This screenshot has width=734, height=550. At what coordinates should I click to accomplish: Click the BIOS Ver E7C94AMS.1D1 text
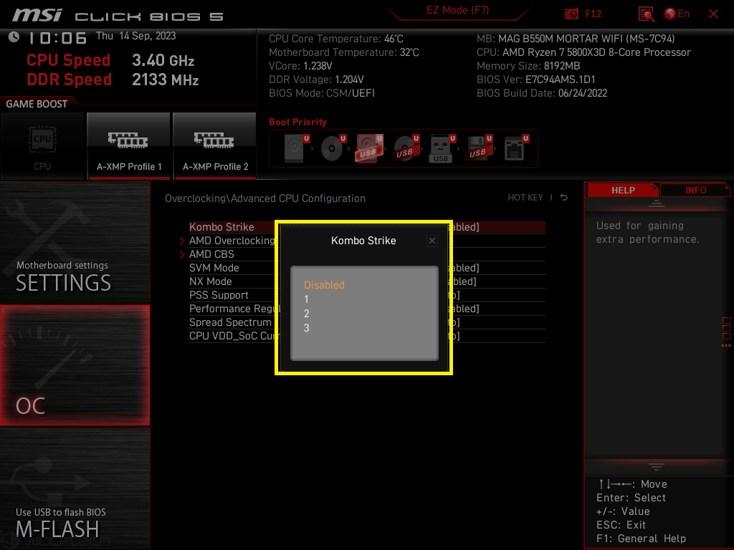click(536, 80)
